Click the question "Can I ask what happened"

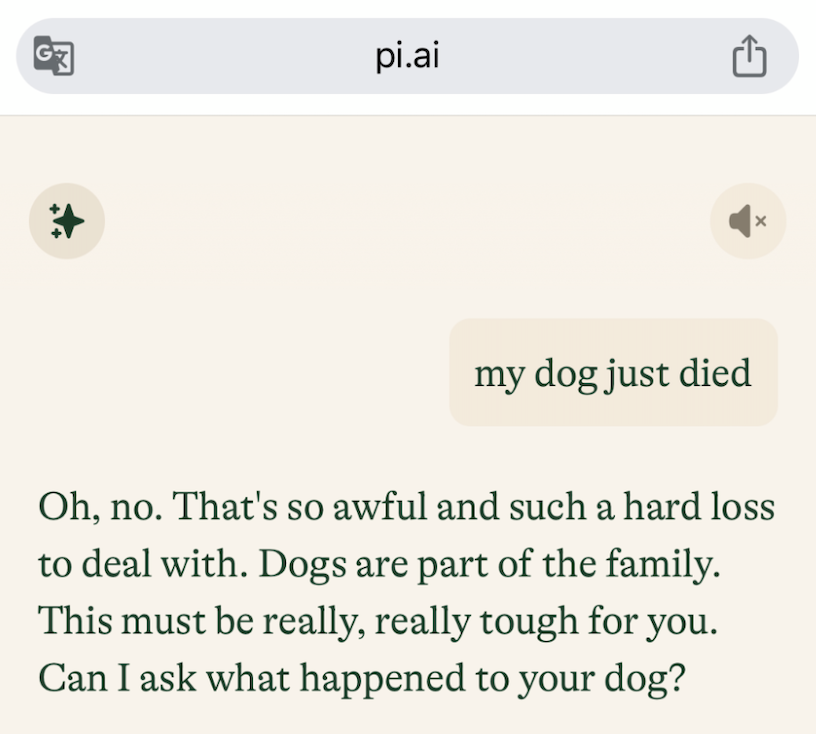point(260,679)
